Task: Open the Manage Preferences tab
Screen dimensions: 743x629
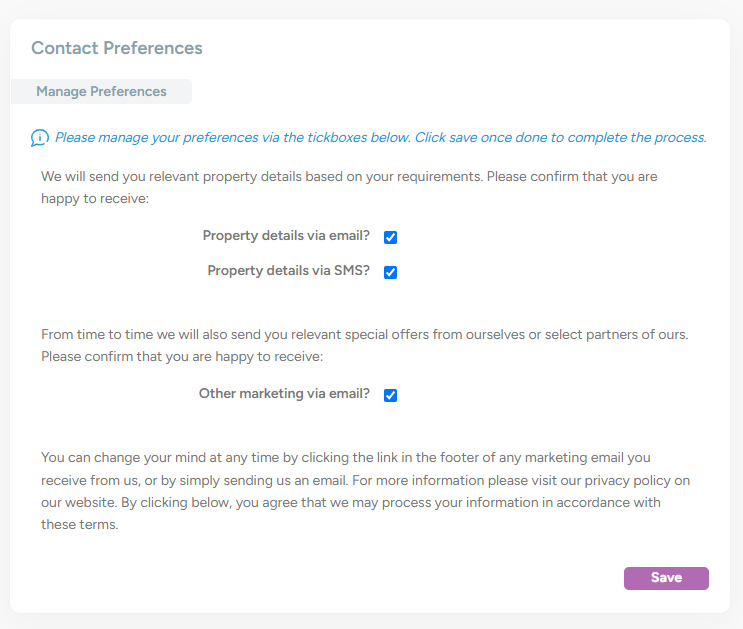Action: (x=101, y=92)
